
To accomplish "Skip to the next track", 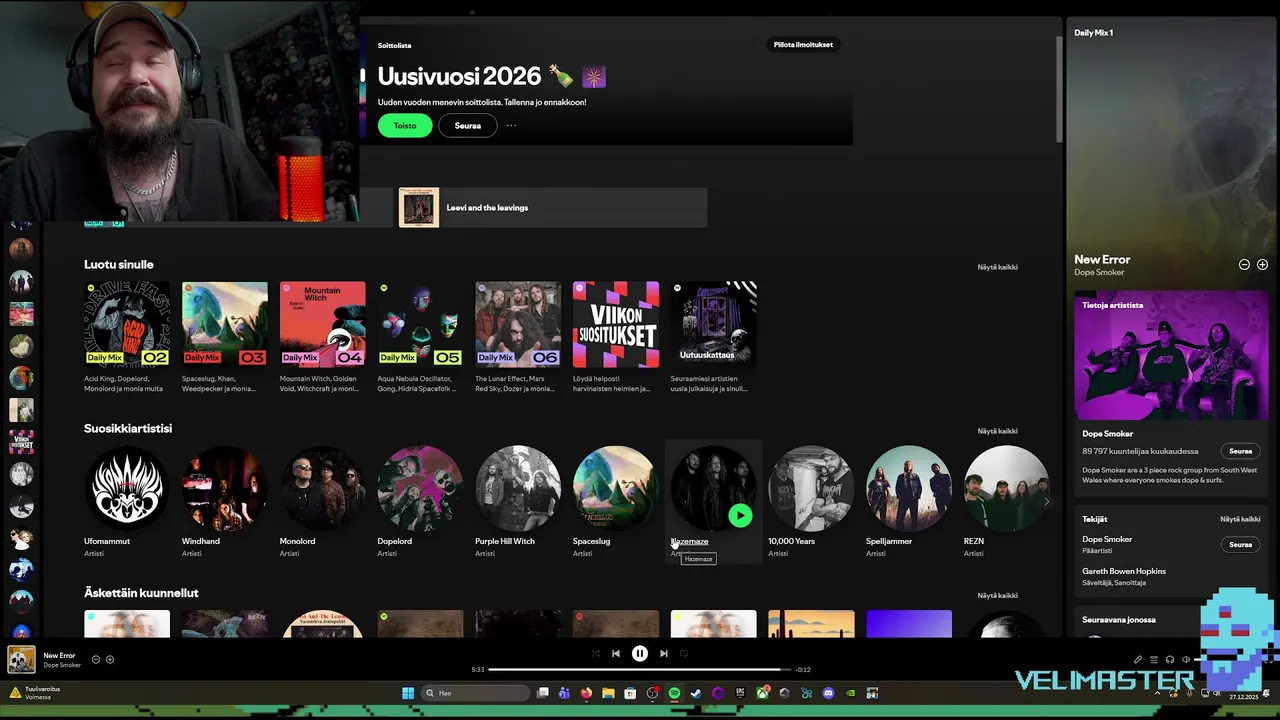I will (663, 653).
